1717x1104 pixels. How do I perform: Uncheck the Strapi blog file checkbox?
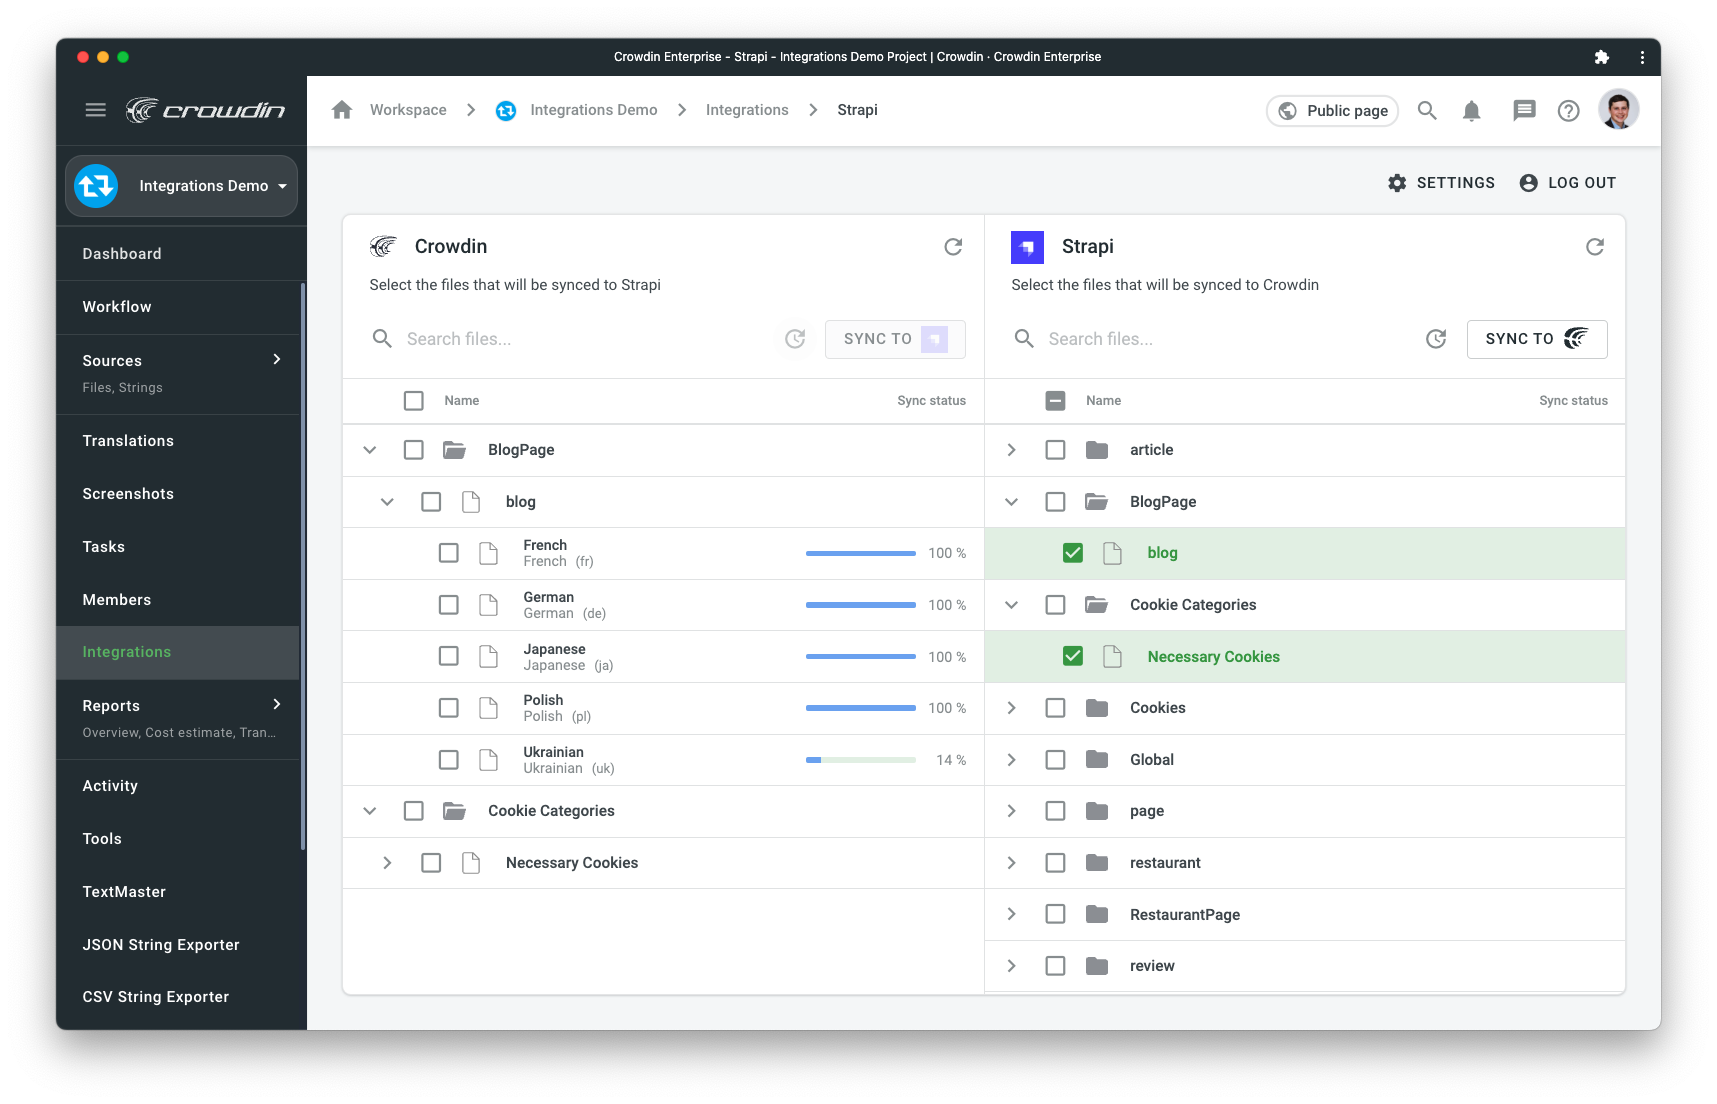click(x=1073, y=553)
